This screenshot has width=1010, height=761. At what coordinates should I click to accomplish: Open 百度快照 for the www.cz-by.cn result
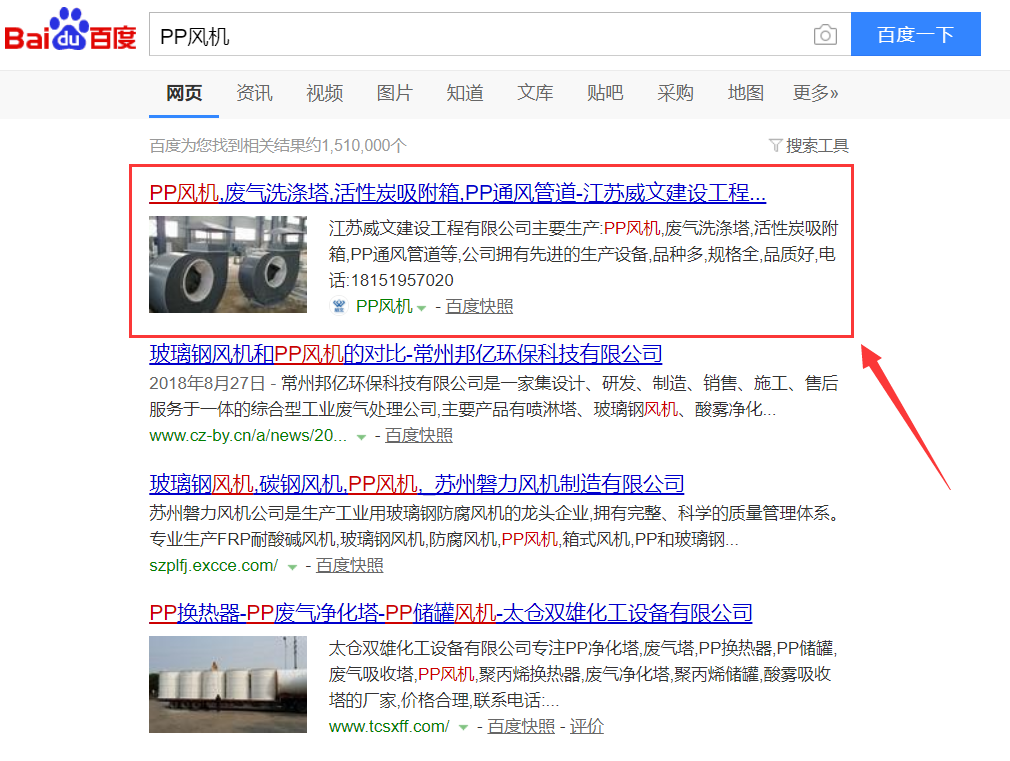coord(419,436)
